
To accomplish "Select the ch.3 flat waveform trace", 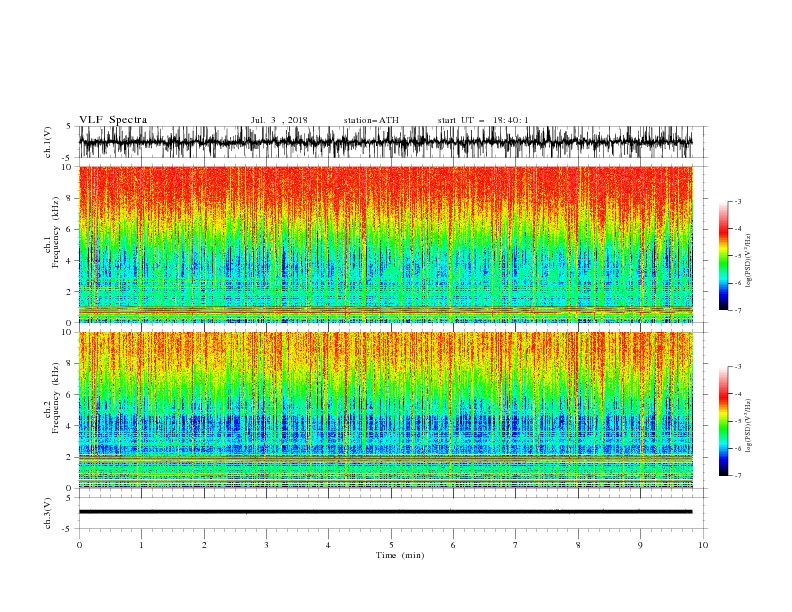I will click(x=385, y=512).
